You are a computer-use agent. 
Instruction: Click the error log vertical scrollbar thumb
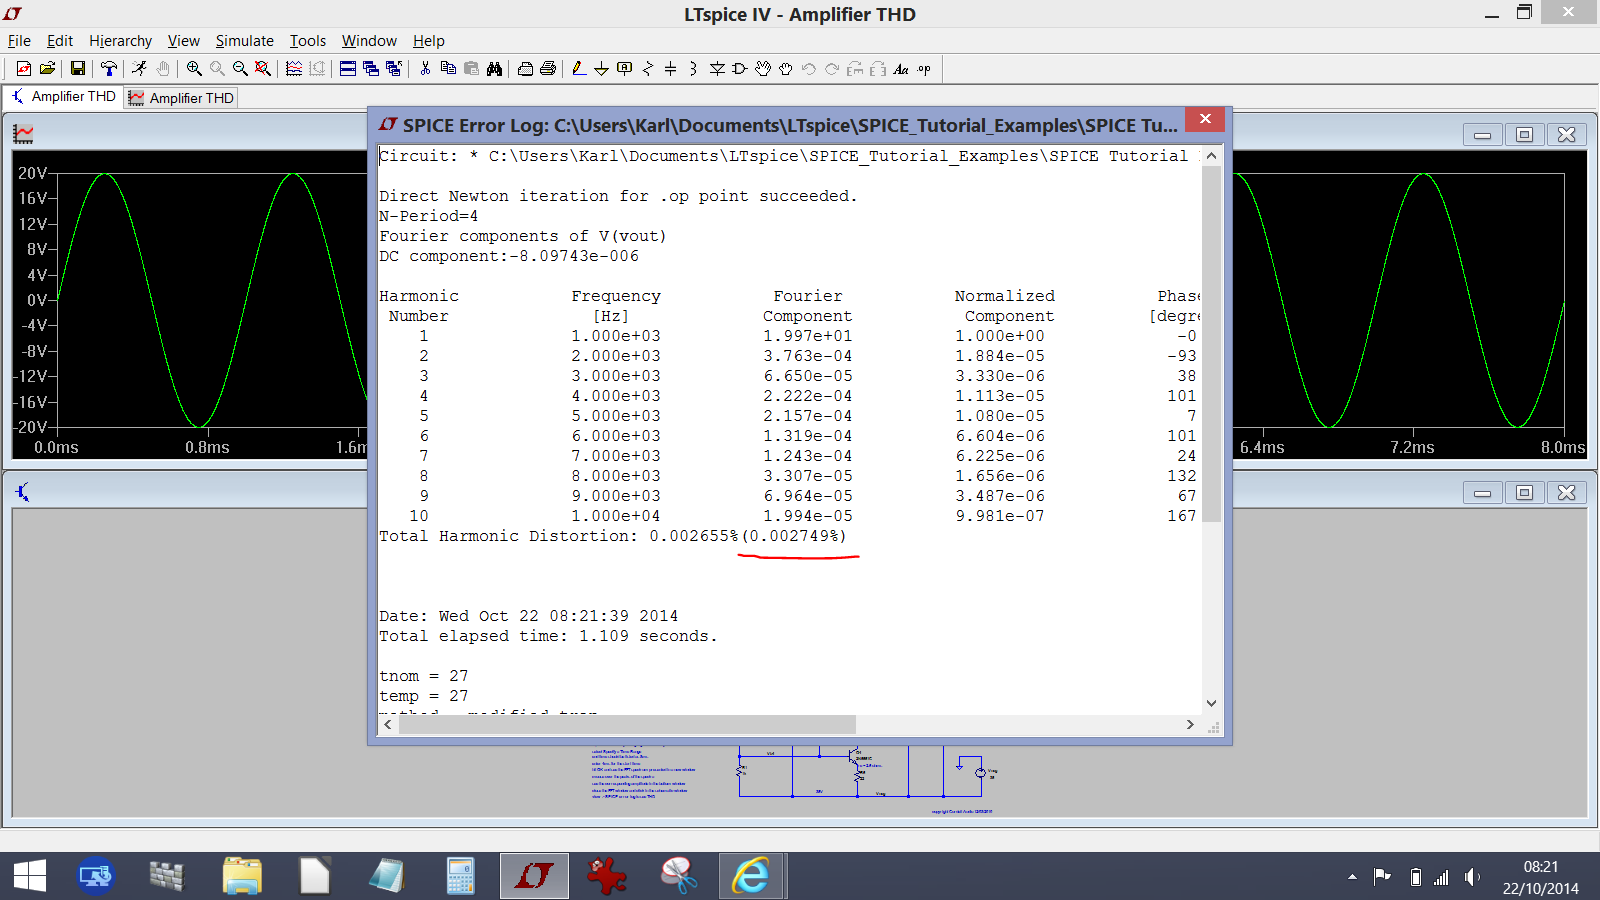(1211, 344)
